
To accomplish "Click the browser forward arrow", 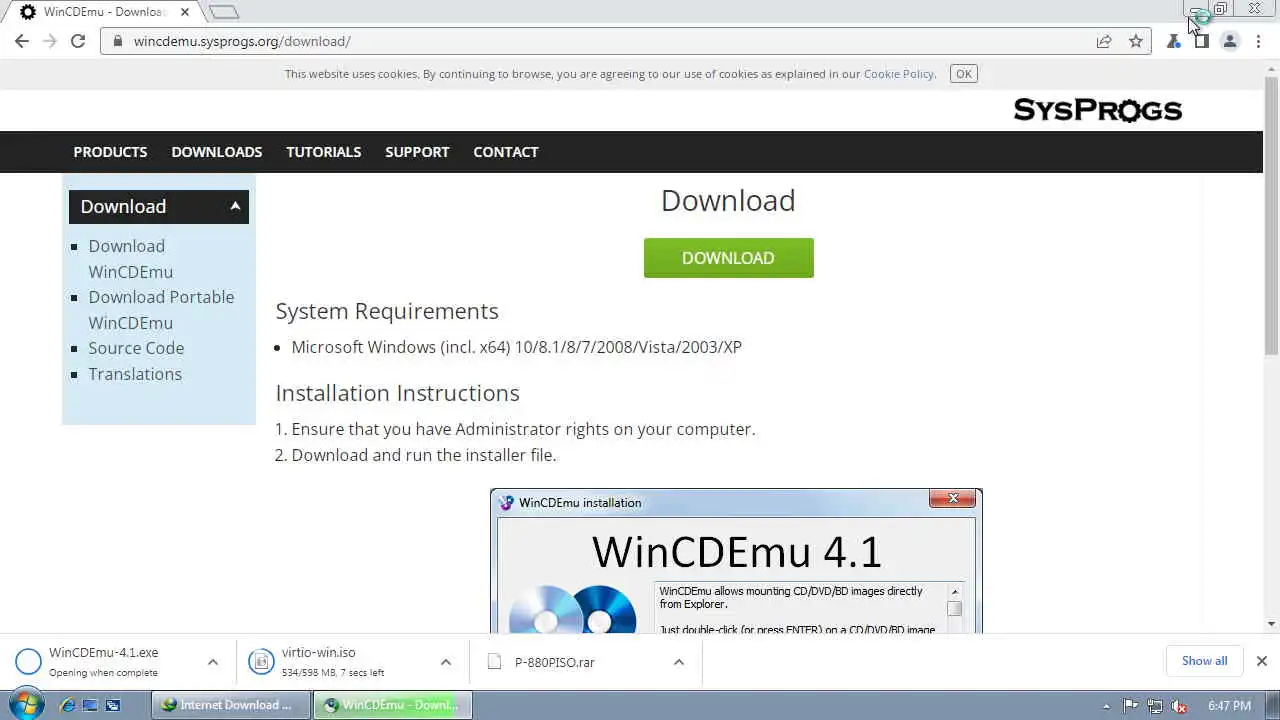I will click(x=50, y=41).
